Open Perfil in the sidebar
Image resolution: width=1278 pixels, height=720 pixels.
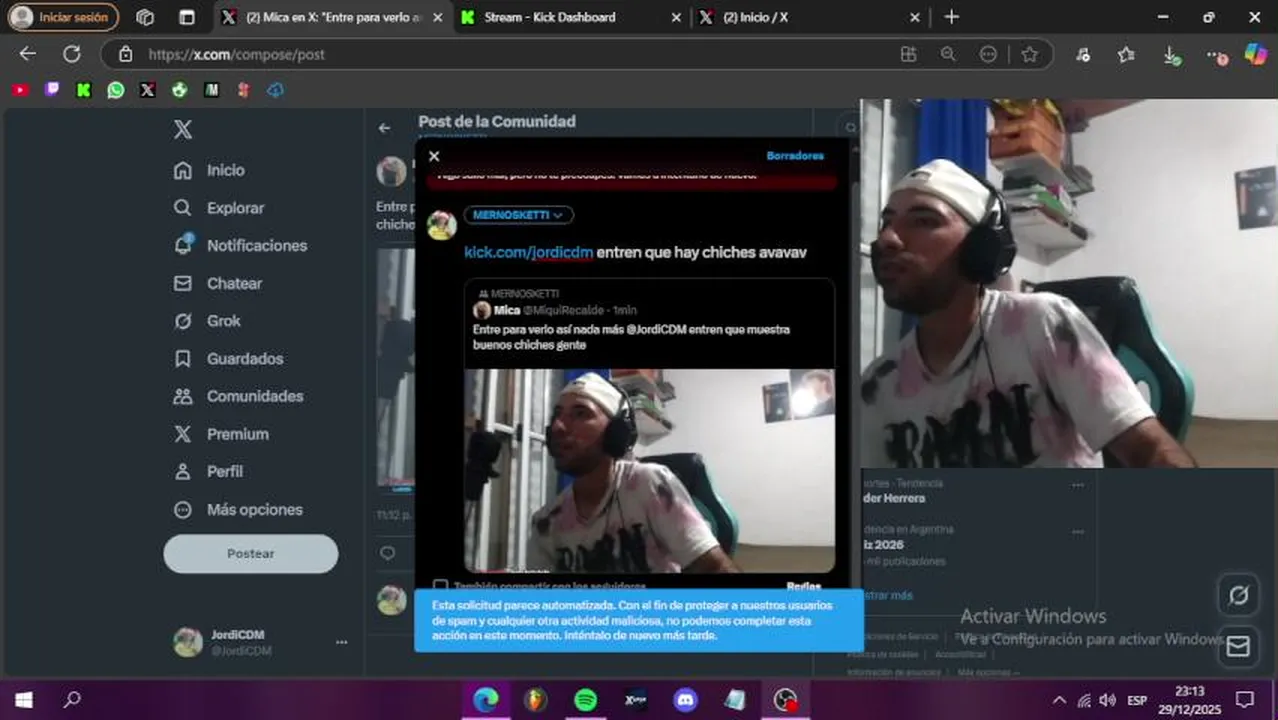coord(208,471)
